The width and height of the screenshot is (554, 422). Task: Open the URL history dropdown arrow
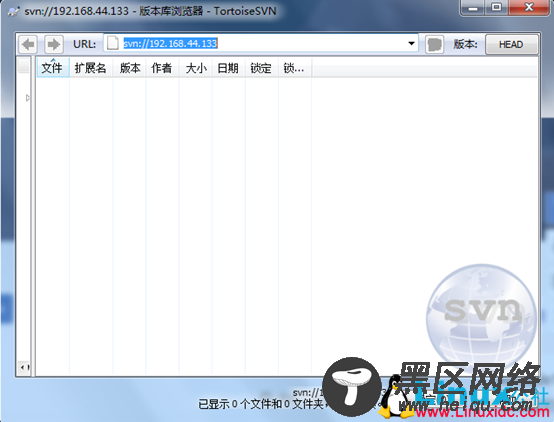pyautogui.click(x=411, y=43)
